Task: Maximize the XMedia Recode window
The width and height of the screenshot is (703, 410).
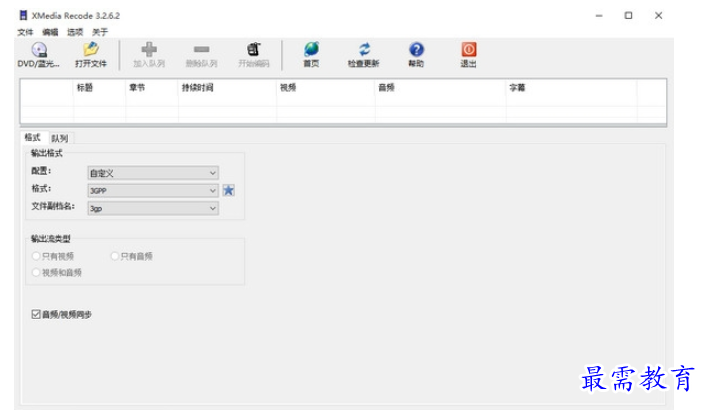Action: tap(629, 15)
